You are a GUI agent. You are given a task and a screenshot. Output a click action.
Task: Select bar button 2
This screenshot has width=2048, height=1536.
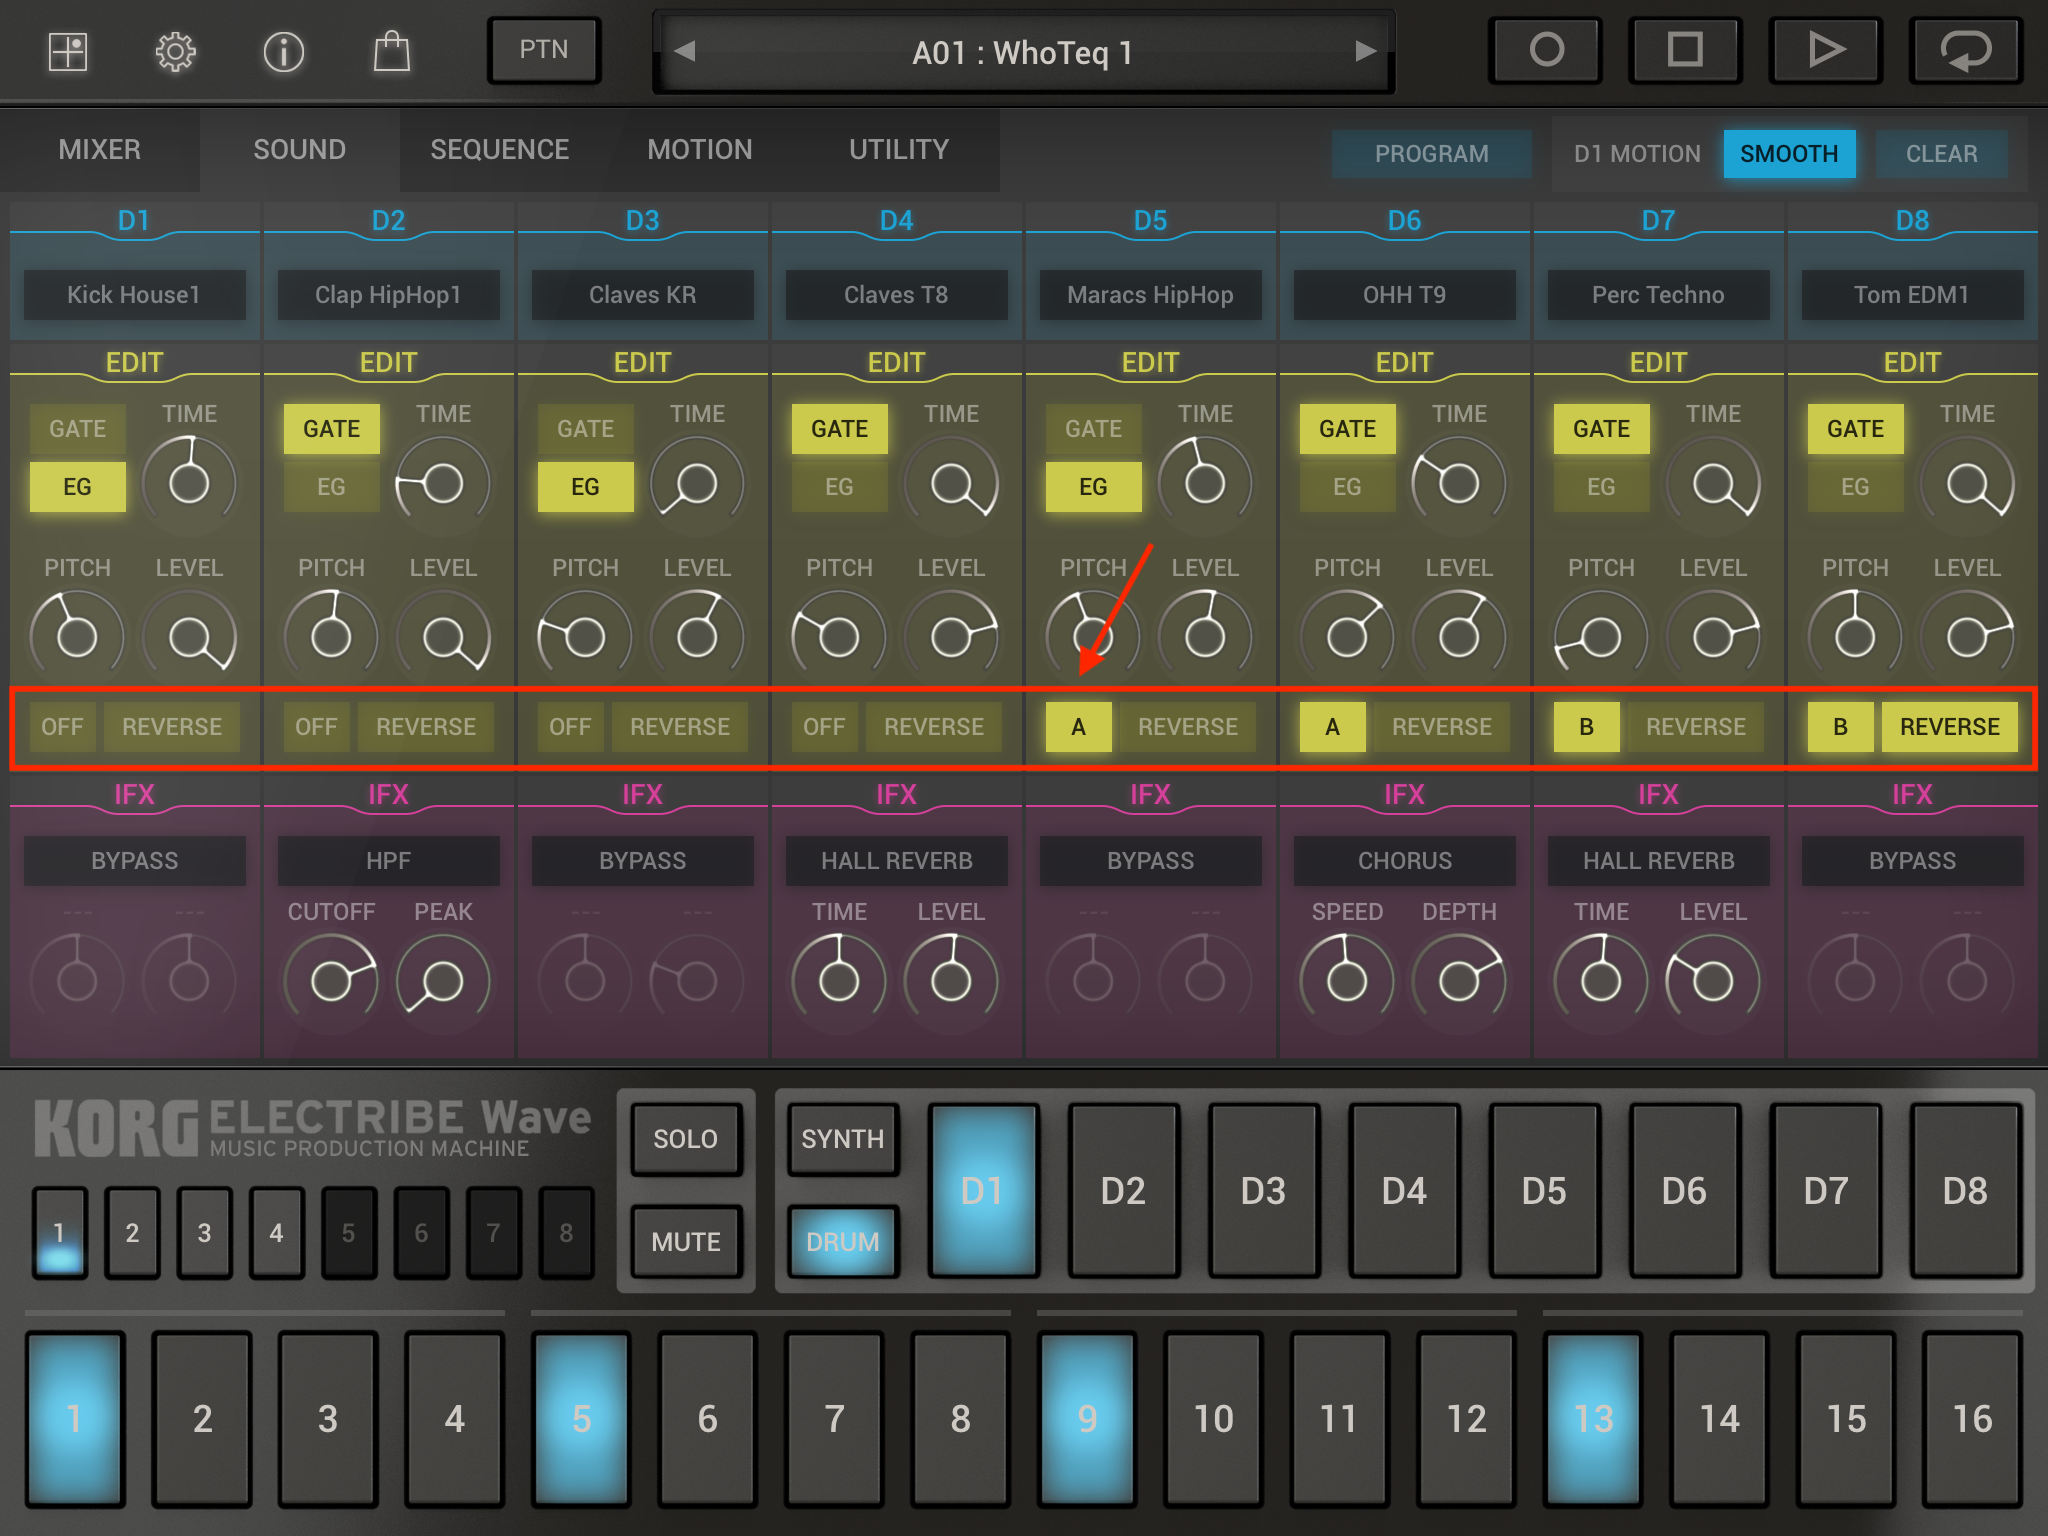point(132,1233)
